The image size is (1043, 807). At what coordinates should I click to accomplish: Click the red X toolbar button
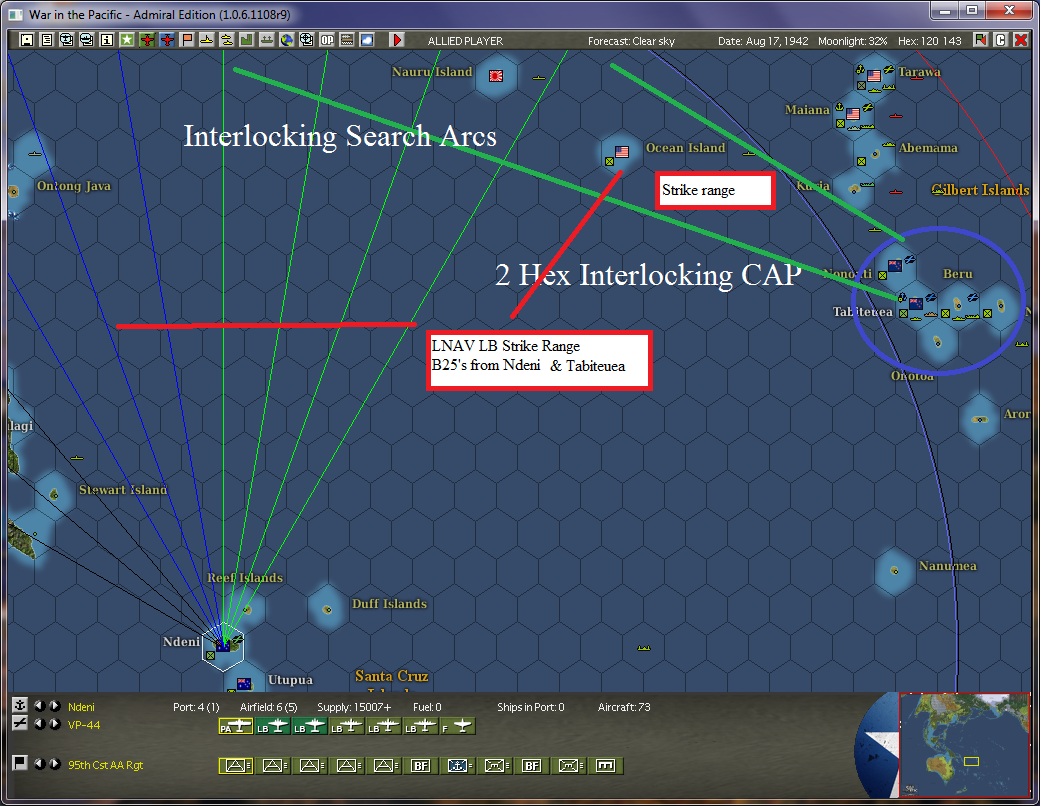(x=1020, y=40)
